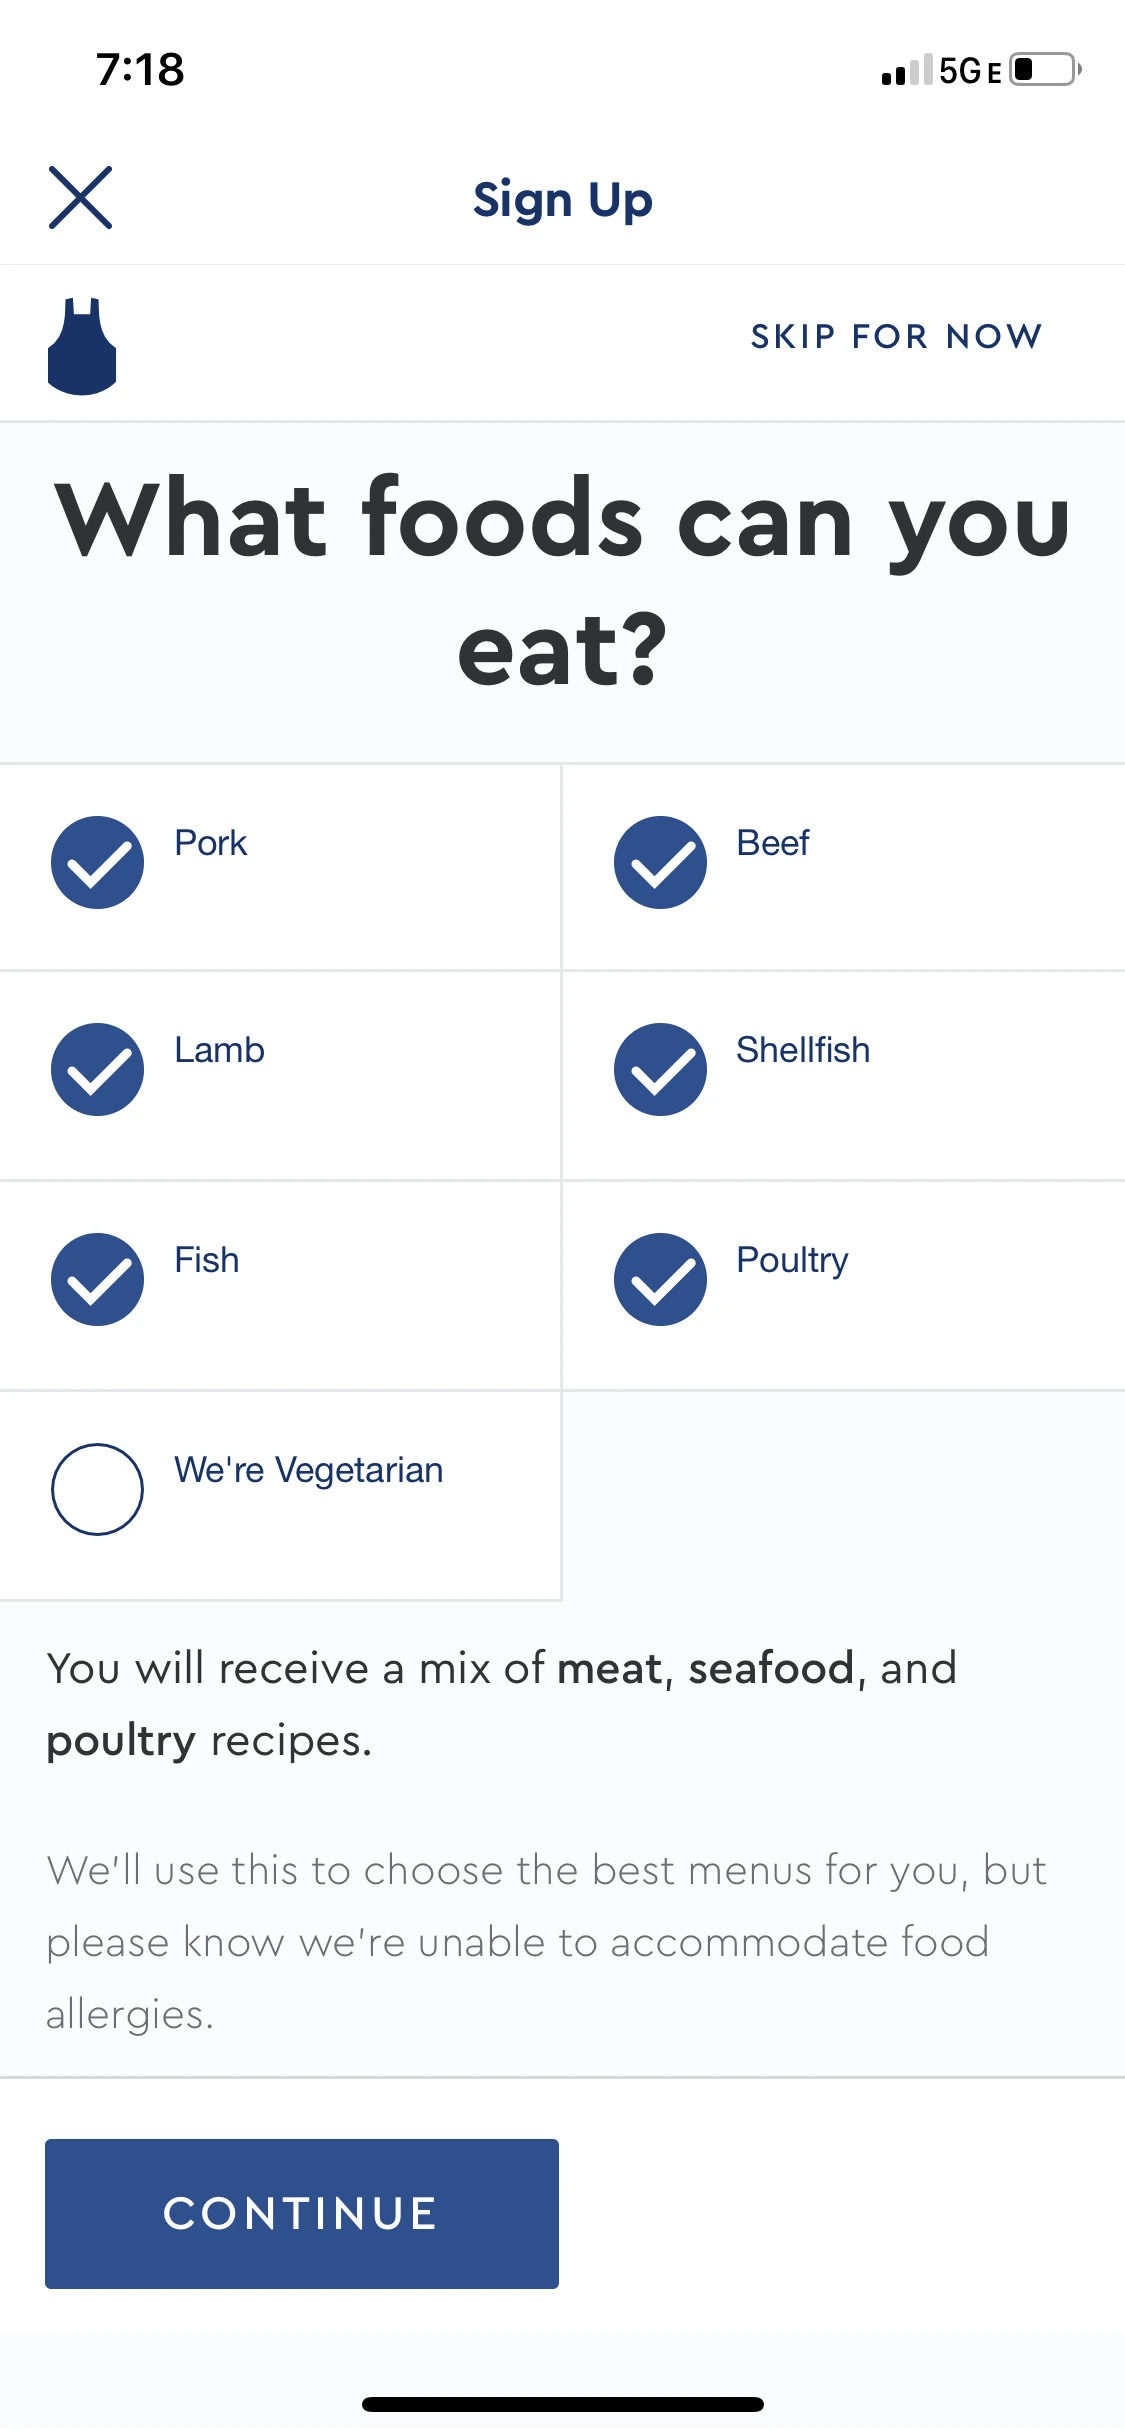Image resolution: width=1125 pixels, height=2436 pixels.
Task: Uncheck the Pork checkmark circle
Action: click(97, 862)
